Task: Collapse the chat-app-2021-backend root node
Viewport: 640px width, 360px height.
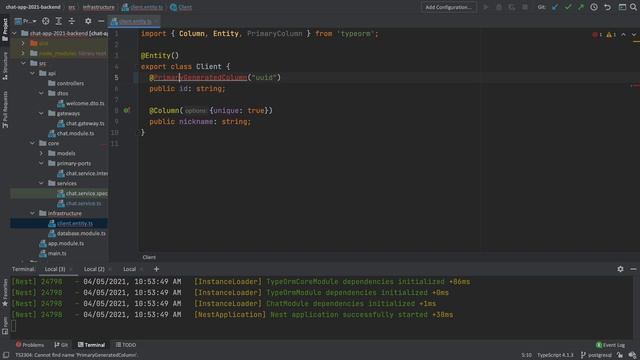Action: pyautogui.click(x=14, y=33)
